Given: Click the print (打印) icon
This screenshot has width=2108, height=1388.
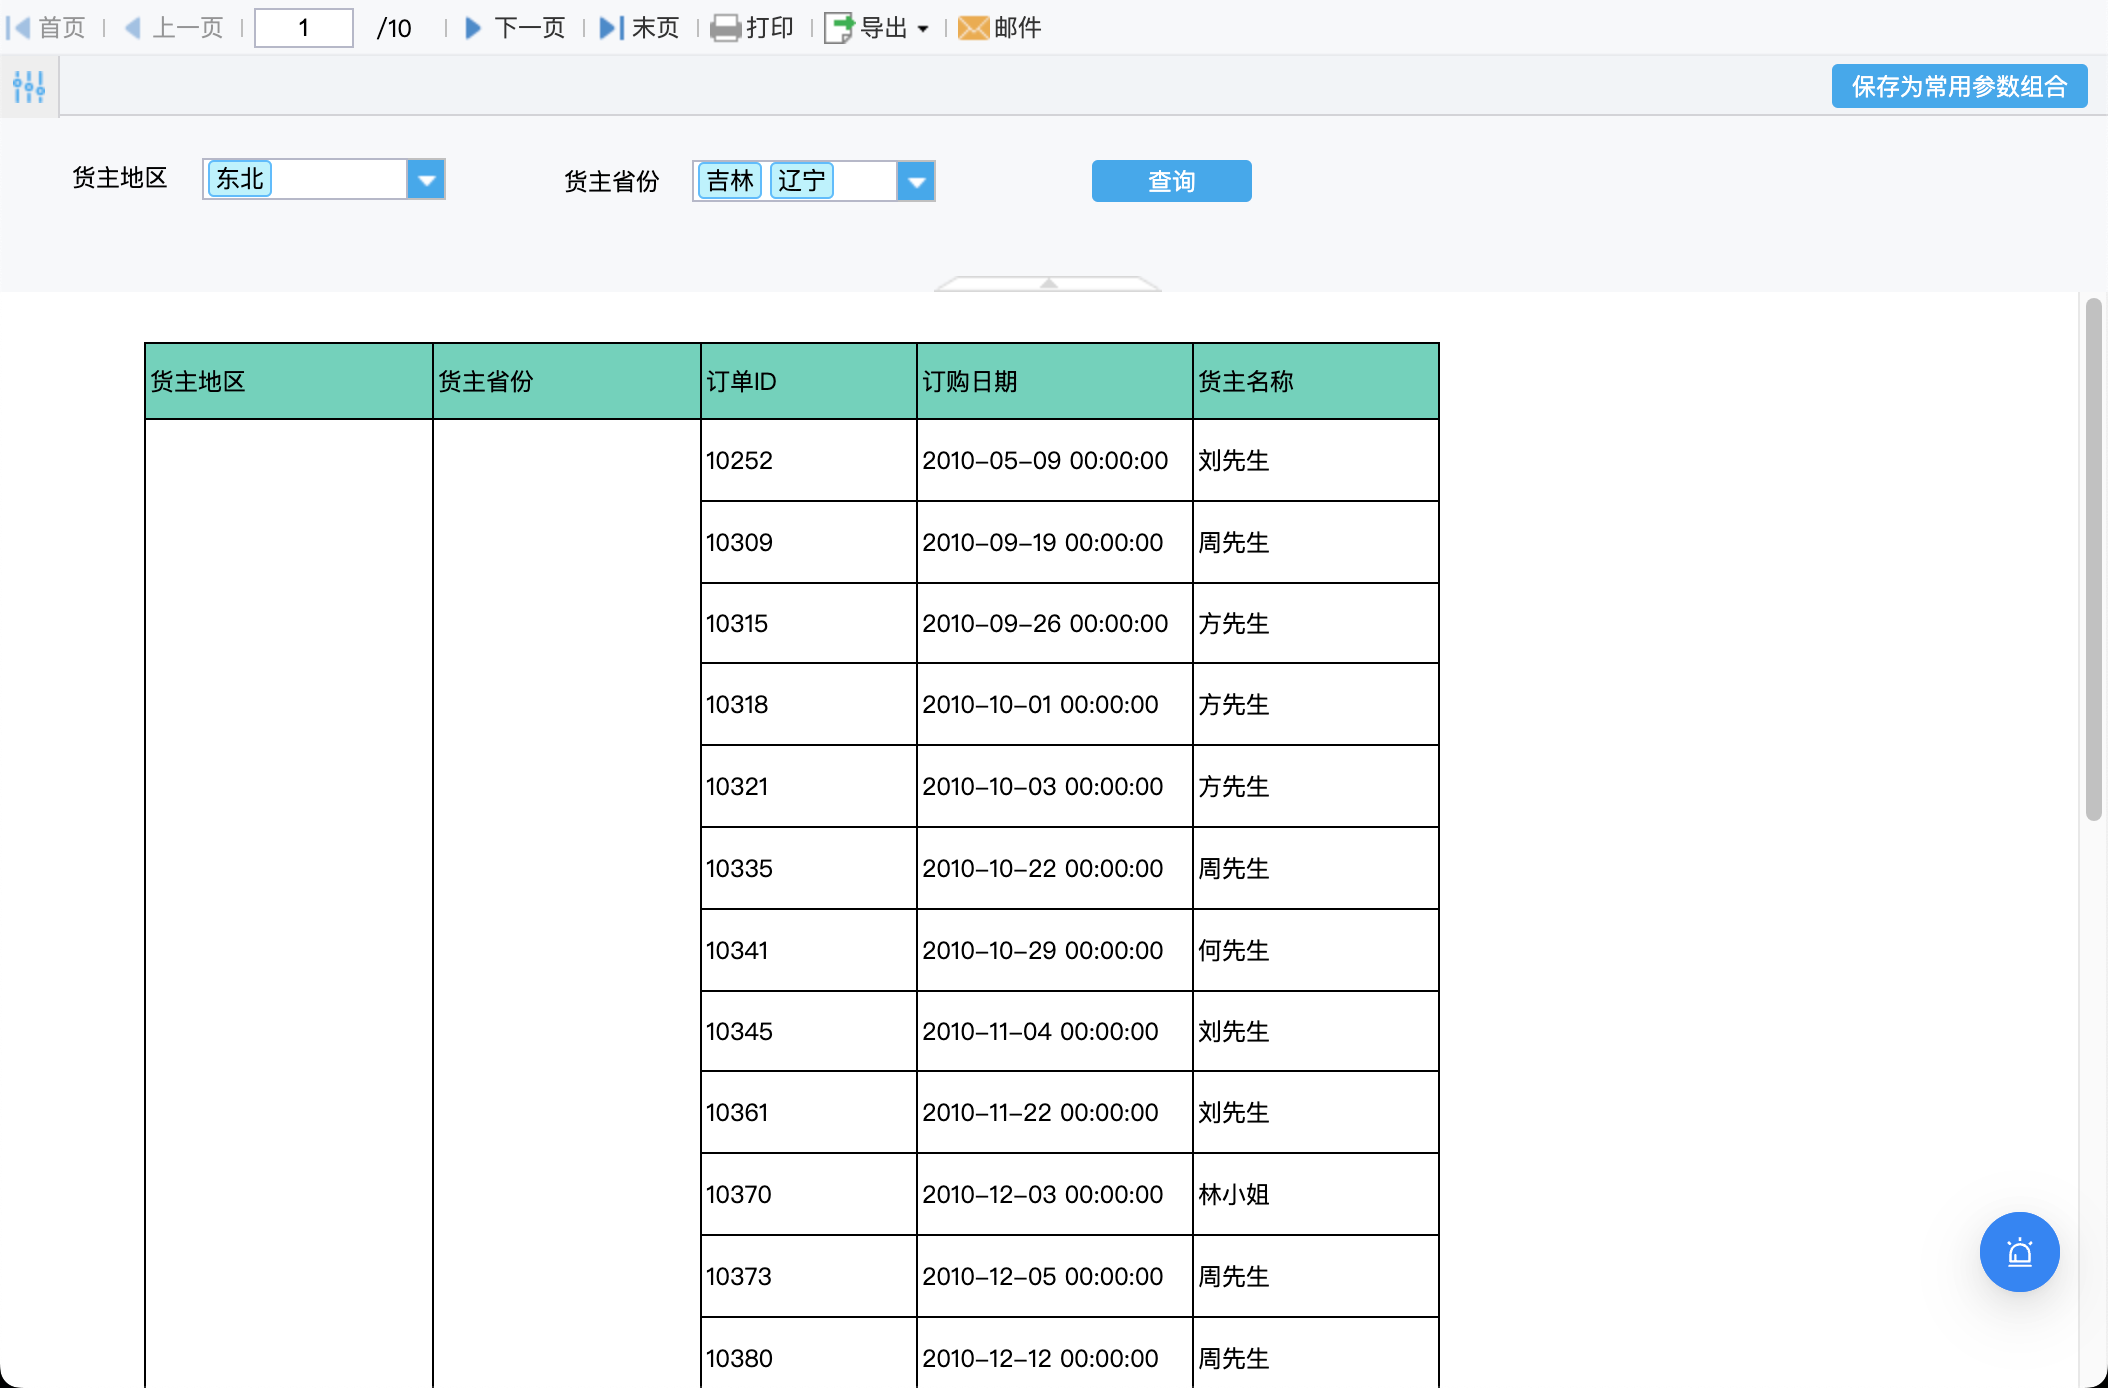Looking at the screenshot, I should [726, 28].
